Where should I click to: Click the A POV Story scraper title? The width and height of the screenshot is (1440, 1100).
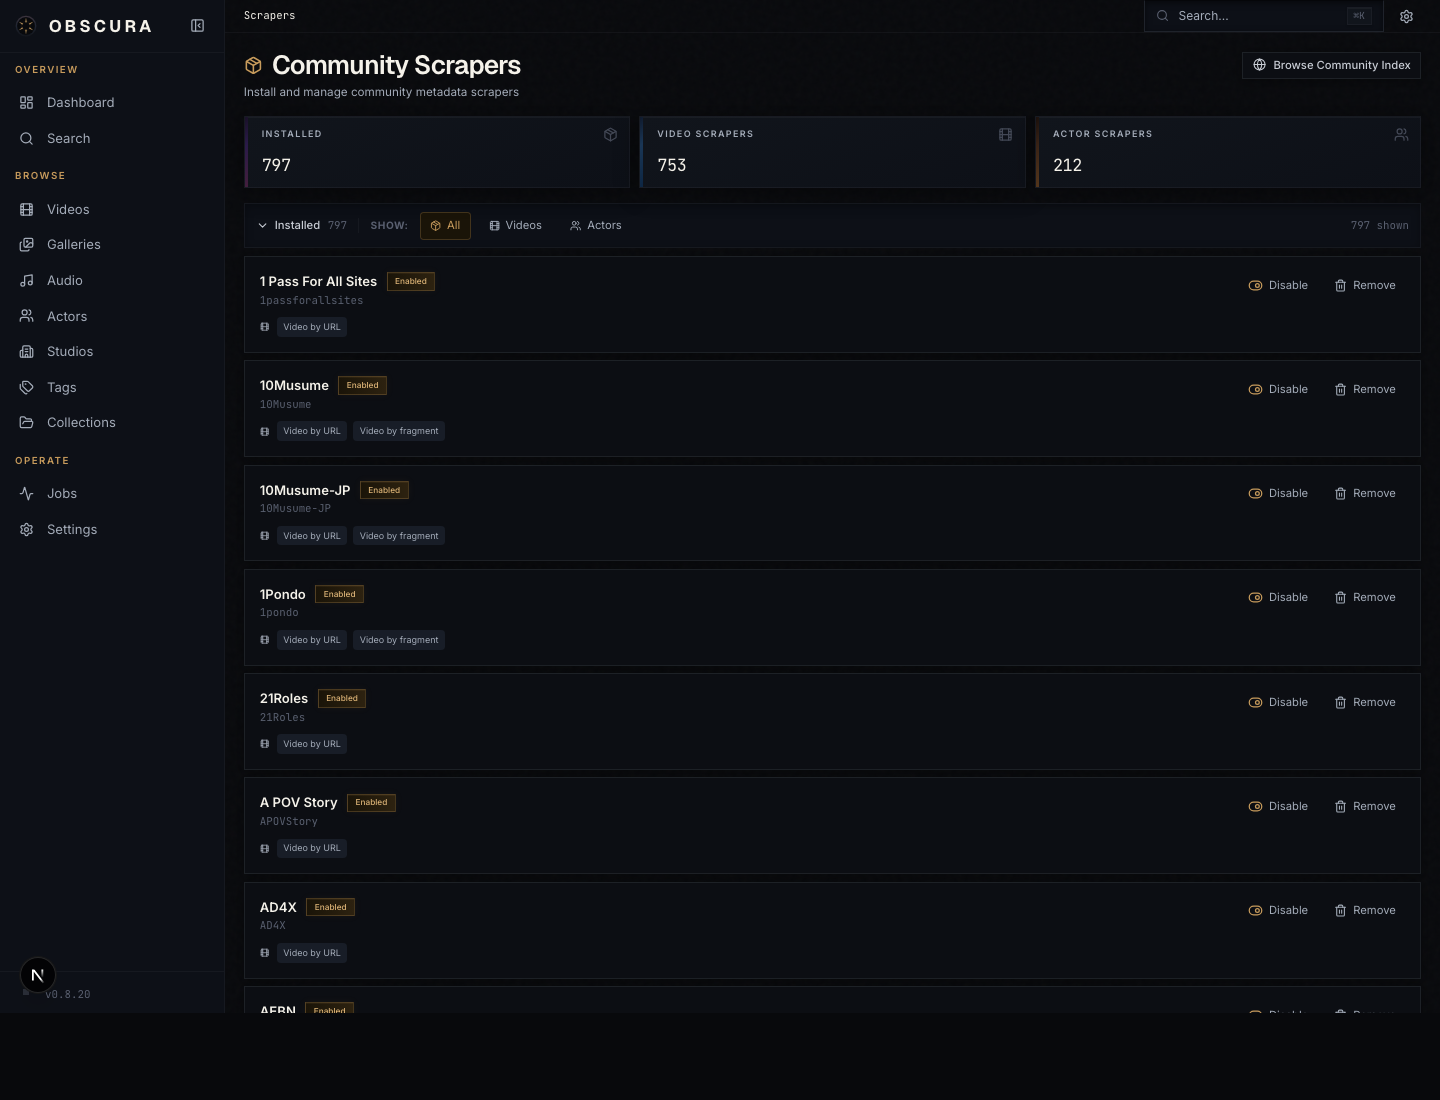(x=299, y=802)
